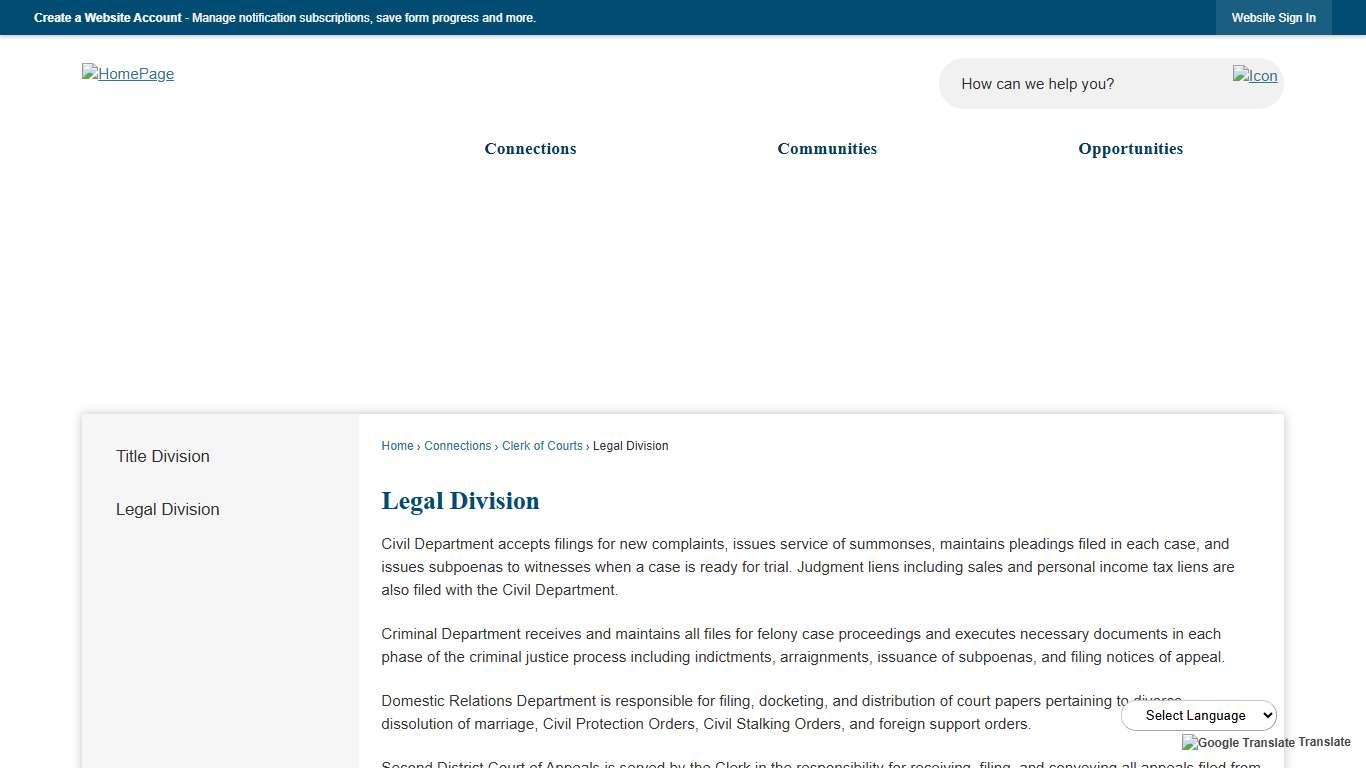The image size is (1366, 768).
Task: Click the Create a Website Account link
Action: tap(107, 17)
